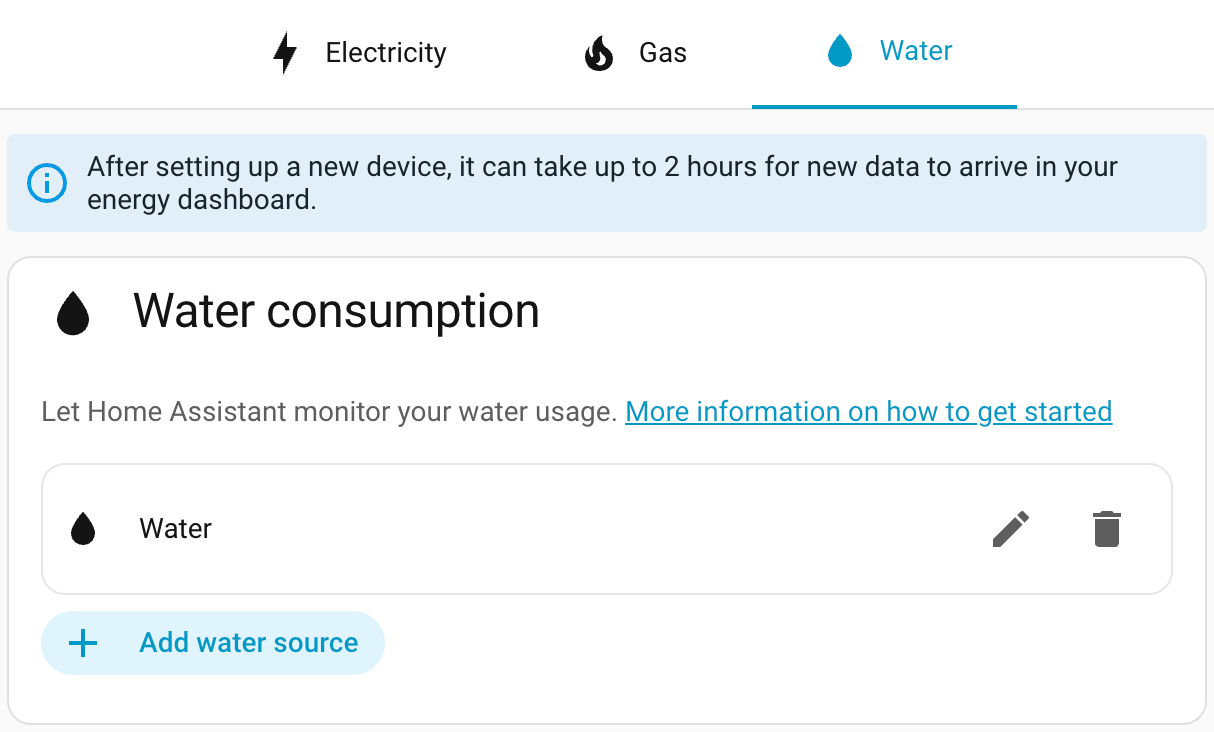
Task: Click the Water source row
Action: pyautogui.click(x=500, y=529)
